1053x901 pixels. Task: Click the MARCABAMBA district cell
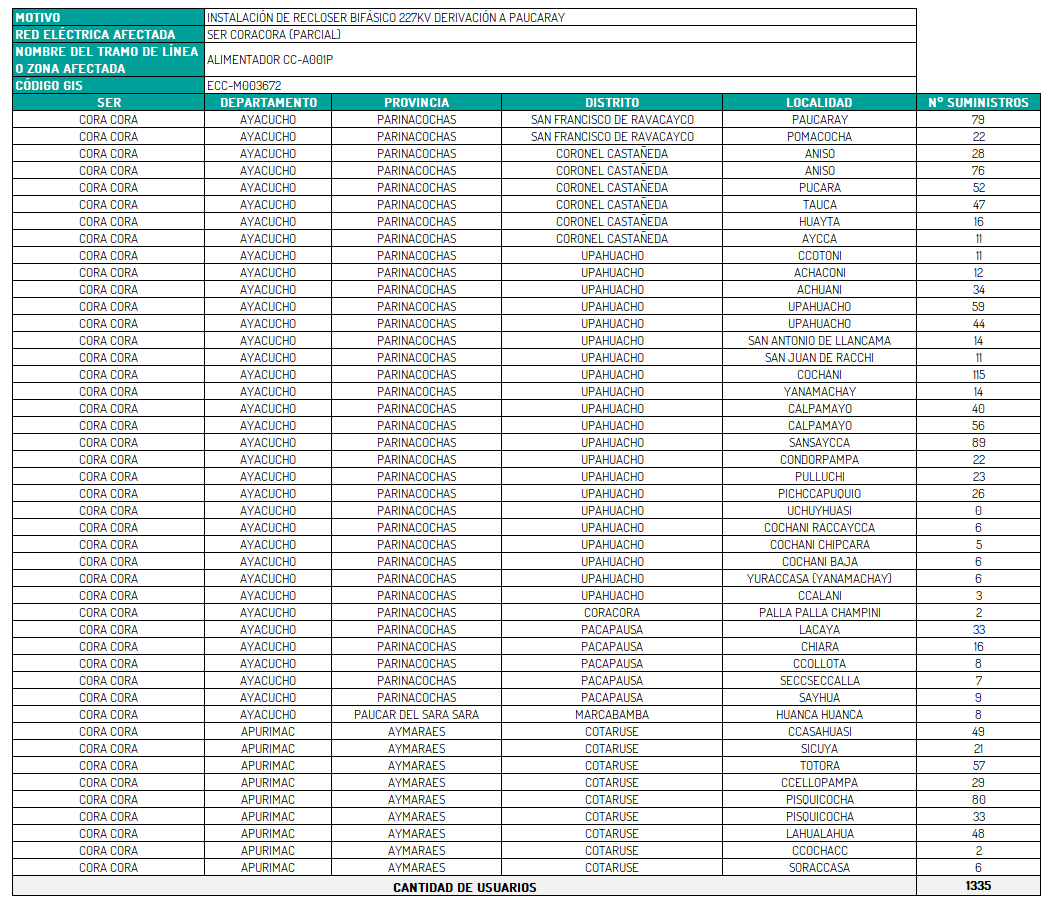point(612,715)
